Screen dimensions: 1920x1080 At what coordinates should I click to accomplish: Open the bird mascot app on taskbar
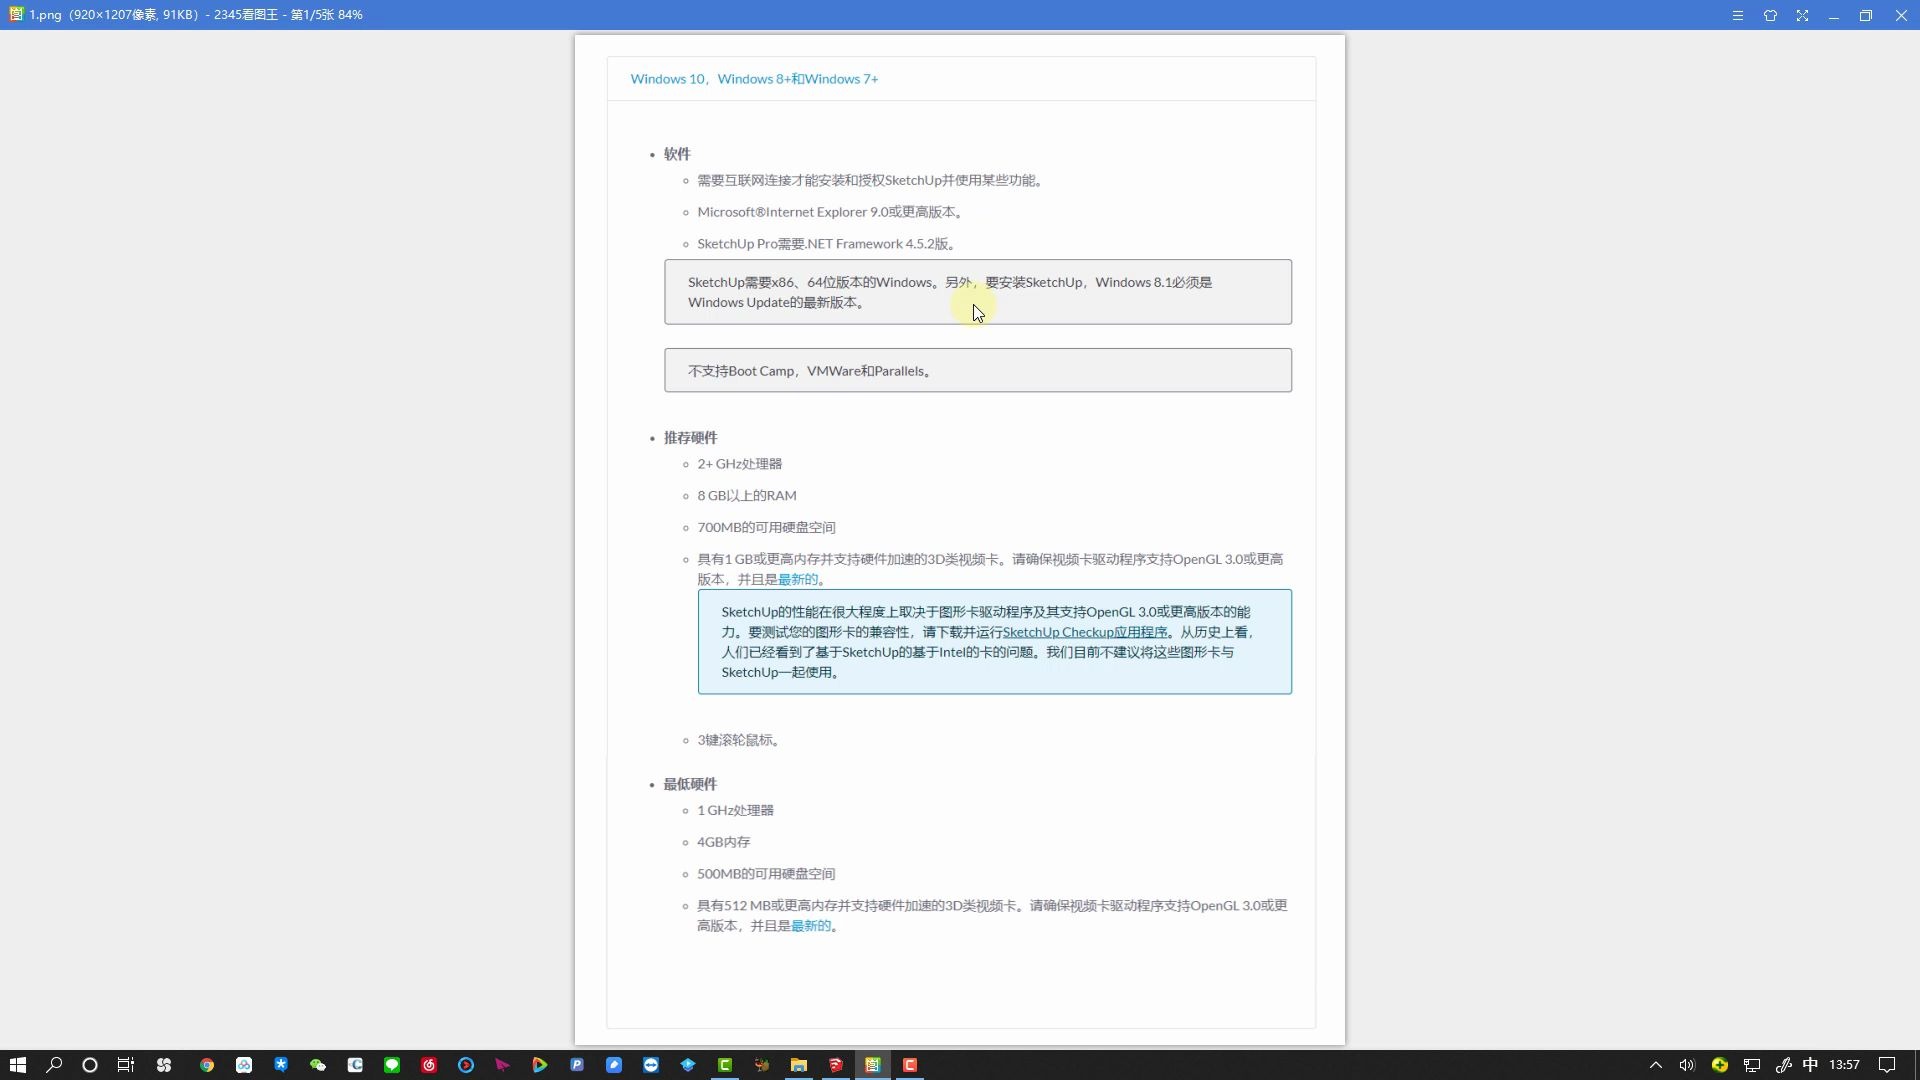click(762, 1065)
